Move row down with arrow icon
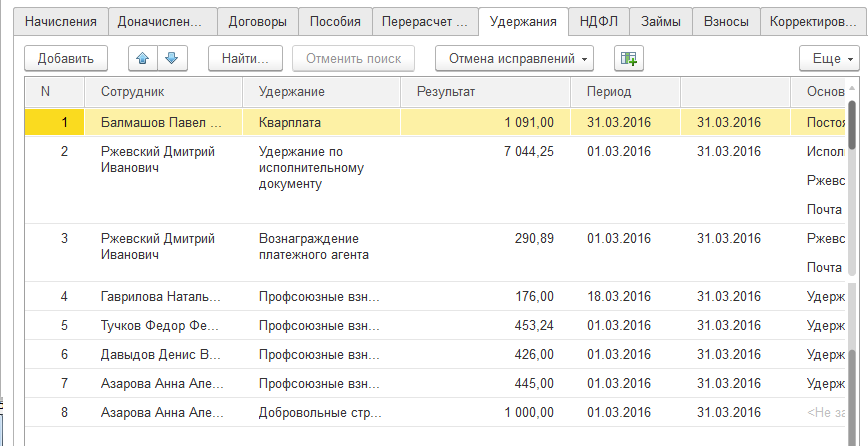Screen dimensions: 868x446 (x=171, y=59)
